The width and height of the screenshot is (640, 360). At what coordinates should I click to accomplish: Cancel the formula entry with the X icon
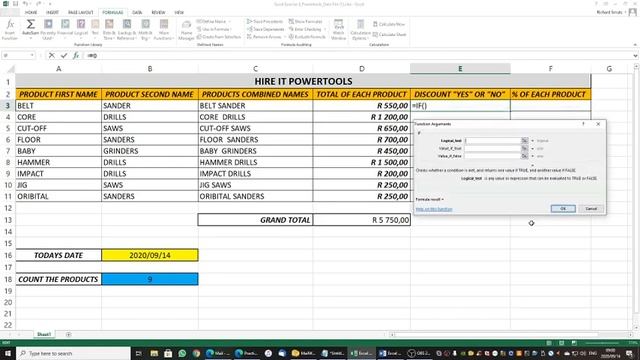coord(51,55)
